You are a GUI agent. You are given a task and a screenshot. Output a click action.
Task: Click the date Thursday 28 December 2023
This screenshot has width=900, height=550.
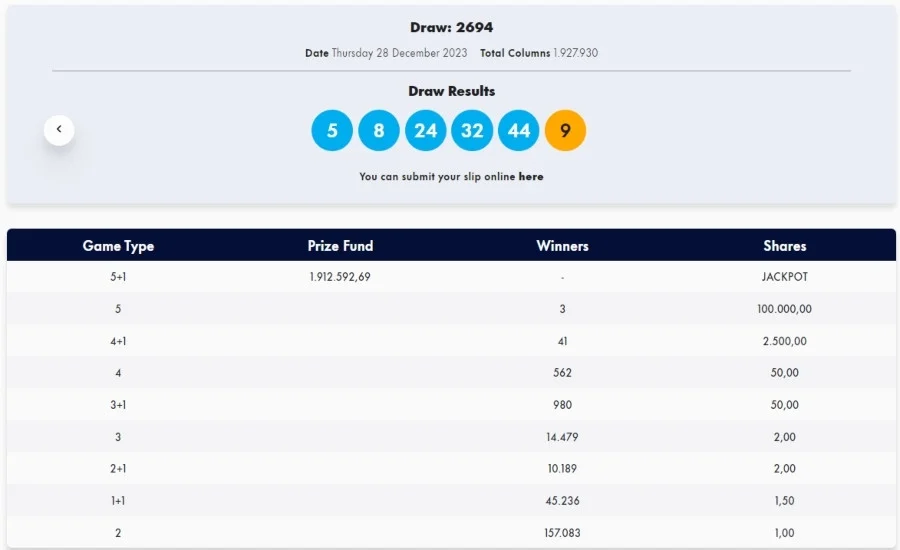(x=399, y=53)
